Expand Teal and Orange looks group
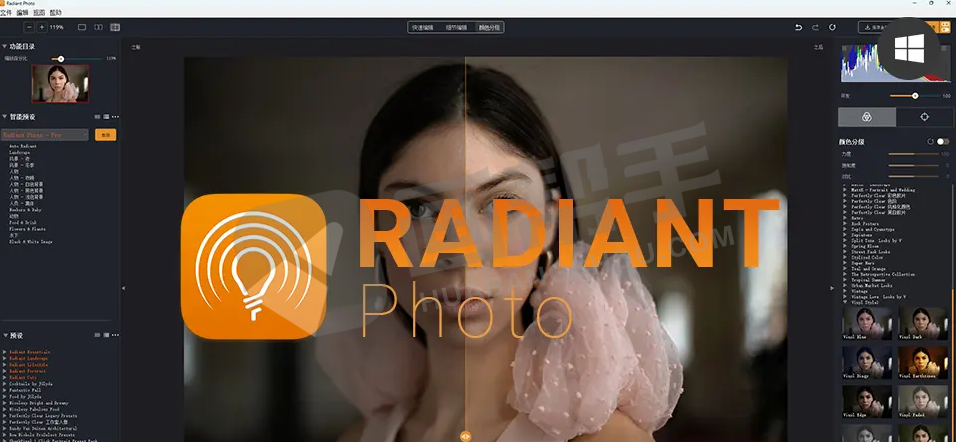Viewport: 956px width, 442px height. click(845, 269)
